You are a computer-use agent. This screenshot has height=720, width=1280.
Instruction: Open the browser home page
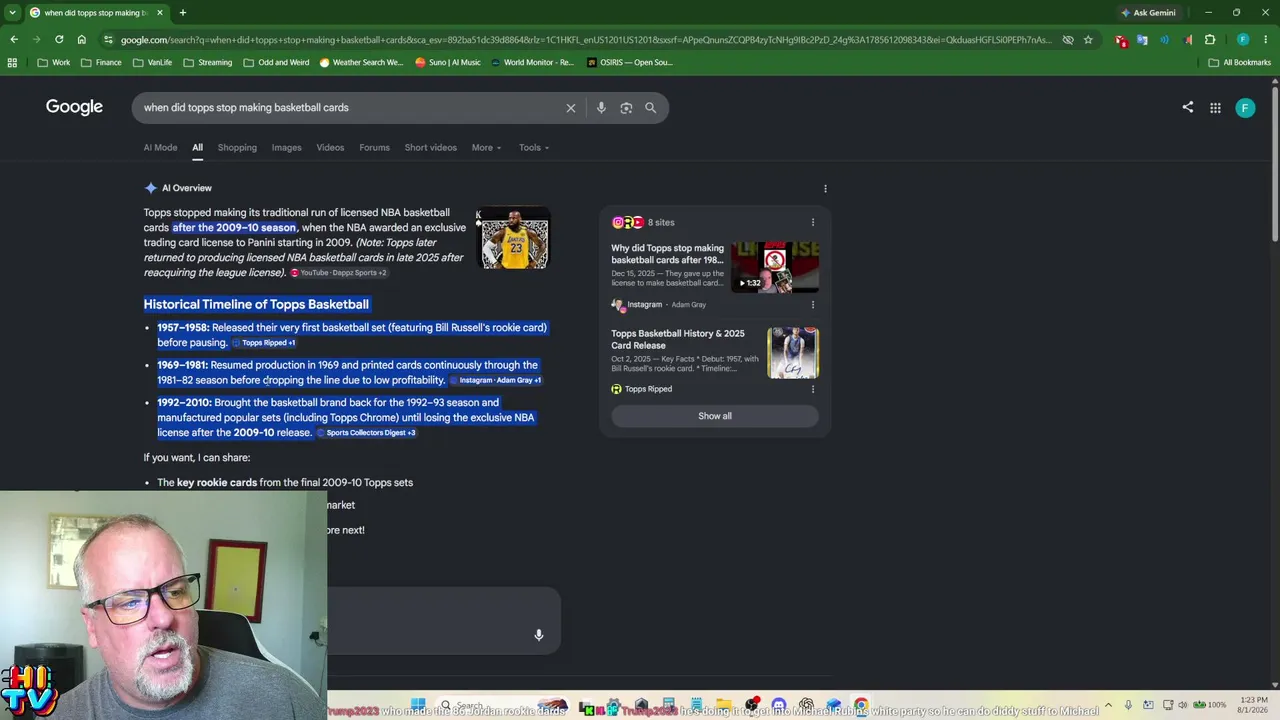(82, 40)
